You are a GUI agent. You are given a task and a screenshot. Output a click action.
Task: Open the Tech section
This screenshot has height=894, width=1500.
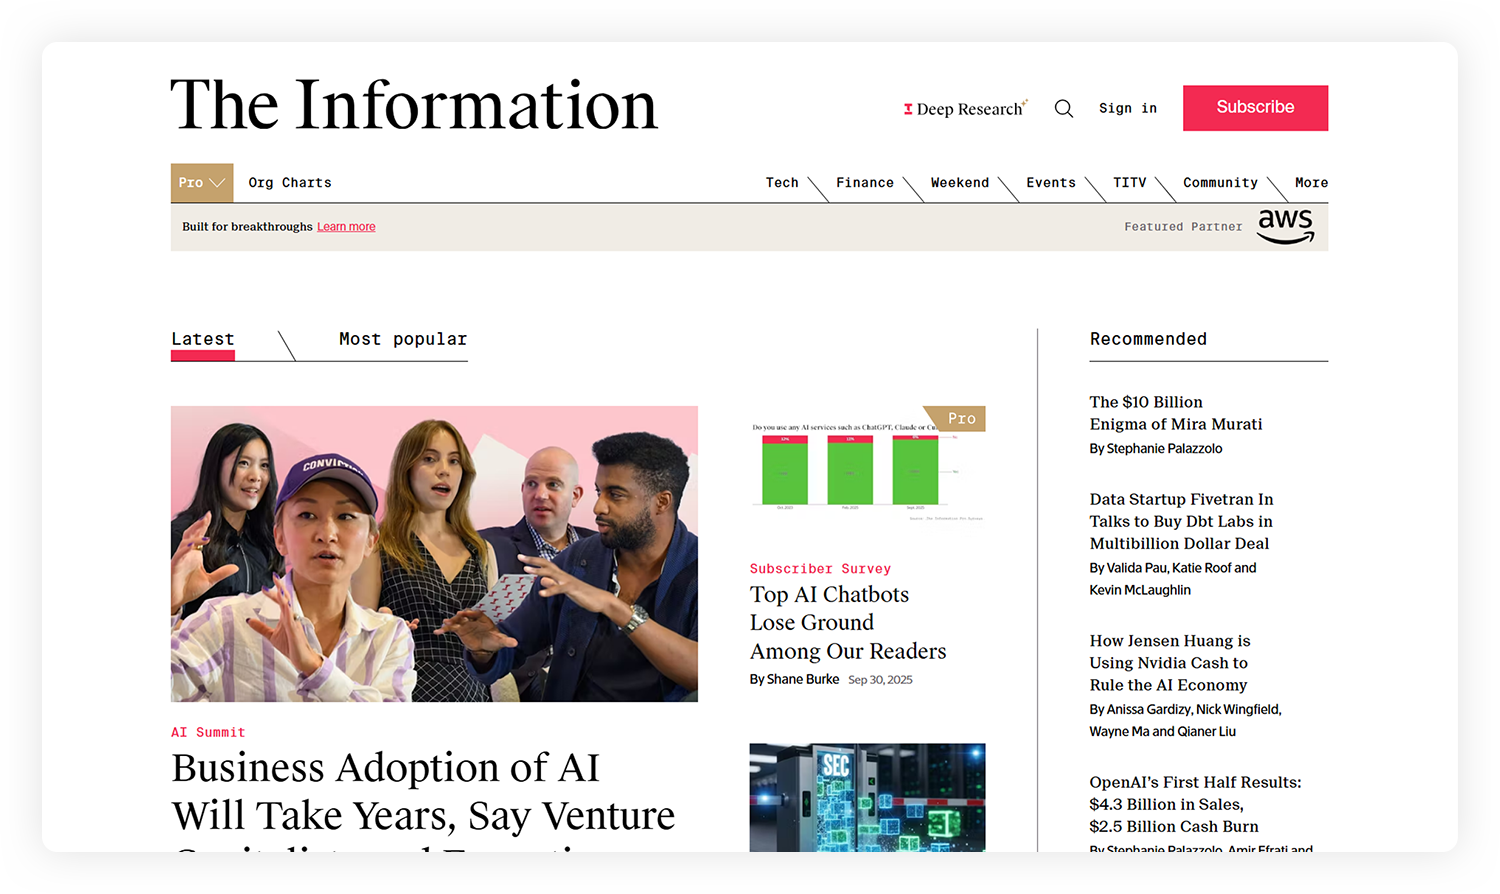[x=782, y=183]
